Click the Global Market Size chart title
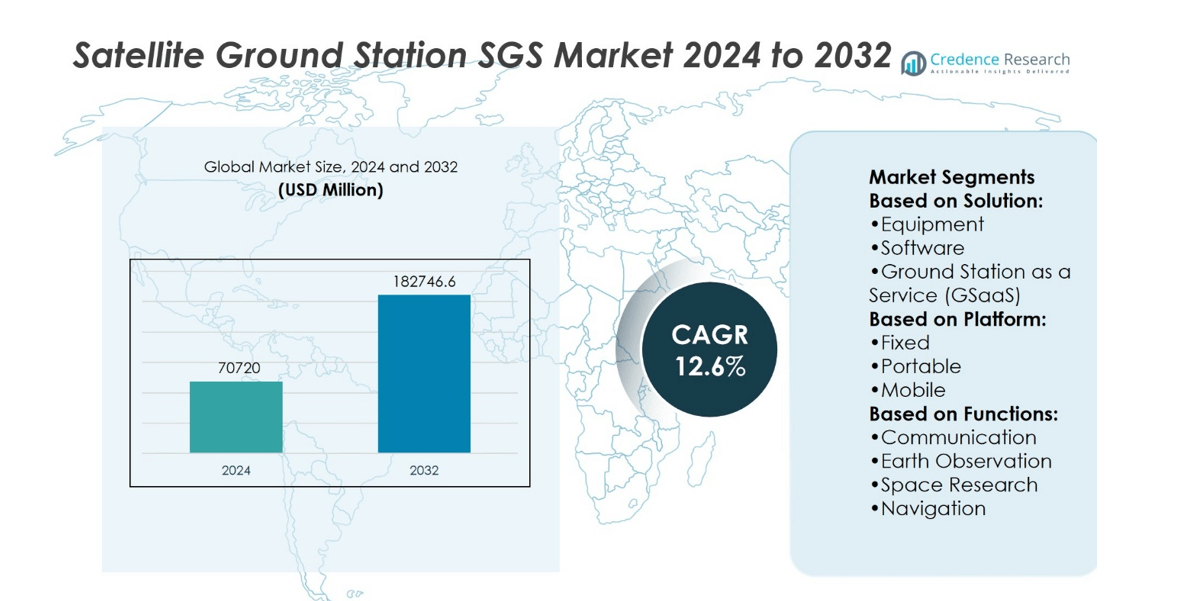 coord(330,167)
